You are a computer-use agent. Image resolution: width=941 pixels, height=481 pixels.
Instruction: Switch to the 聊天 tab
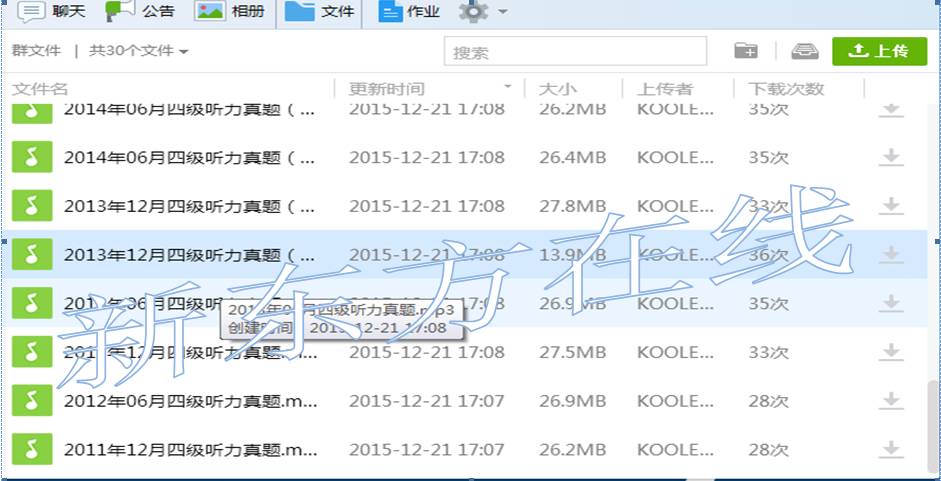[52, 11]
